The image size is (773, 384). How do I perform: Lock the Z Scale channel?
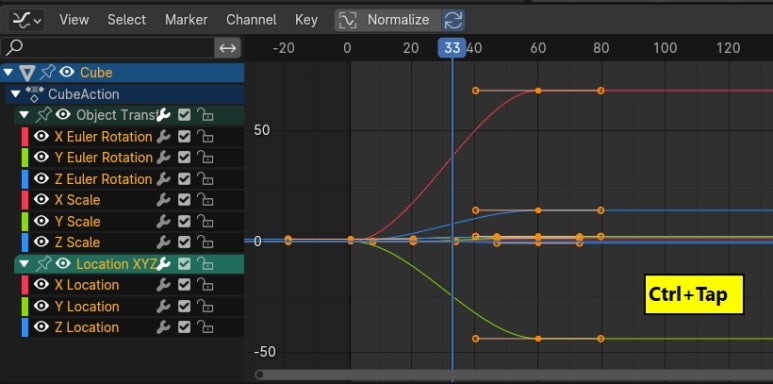click(205, 243)
